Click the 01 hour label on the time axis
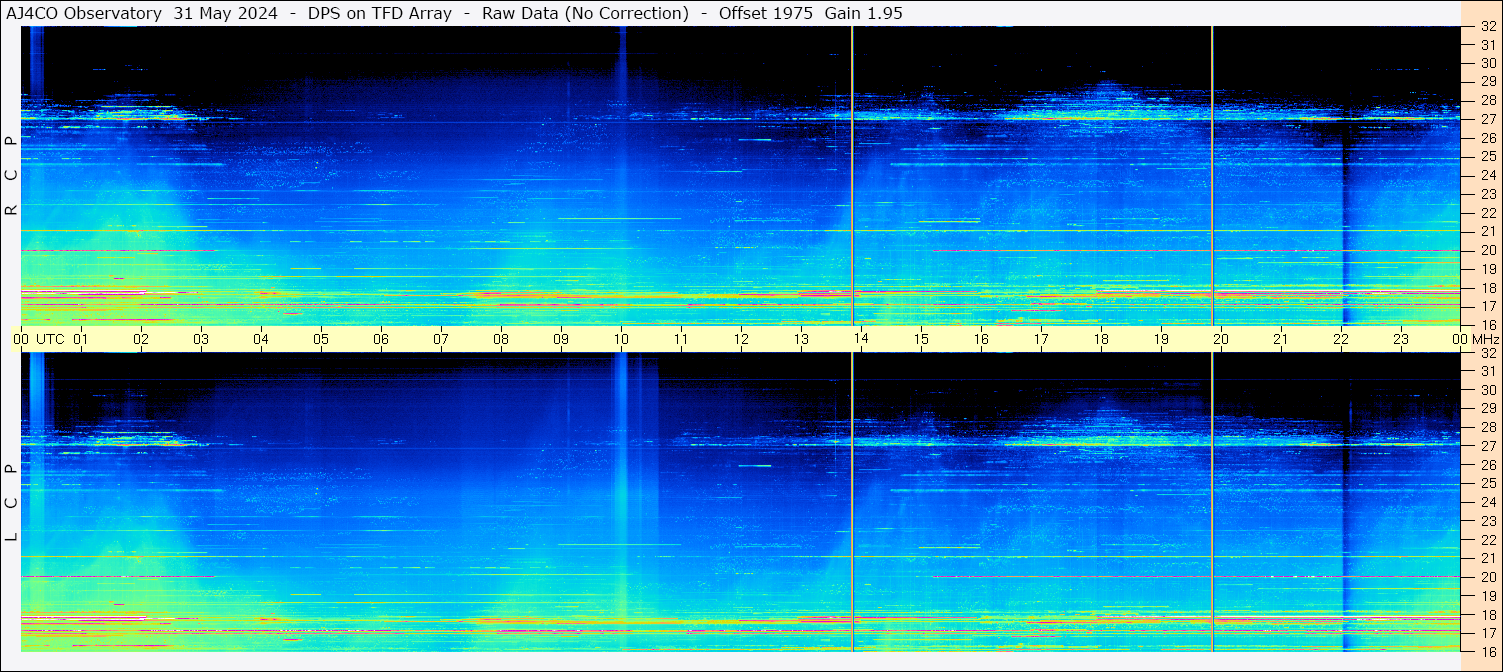1503x672 pixels. click(x=81, y=339)
